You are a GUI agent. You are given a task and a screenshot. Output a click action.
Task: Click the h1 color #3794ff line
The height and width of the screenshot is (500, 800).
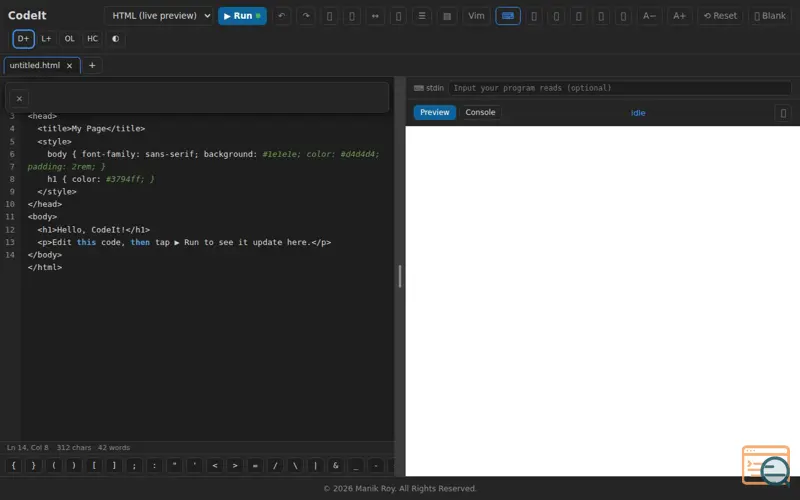101,179
